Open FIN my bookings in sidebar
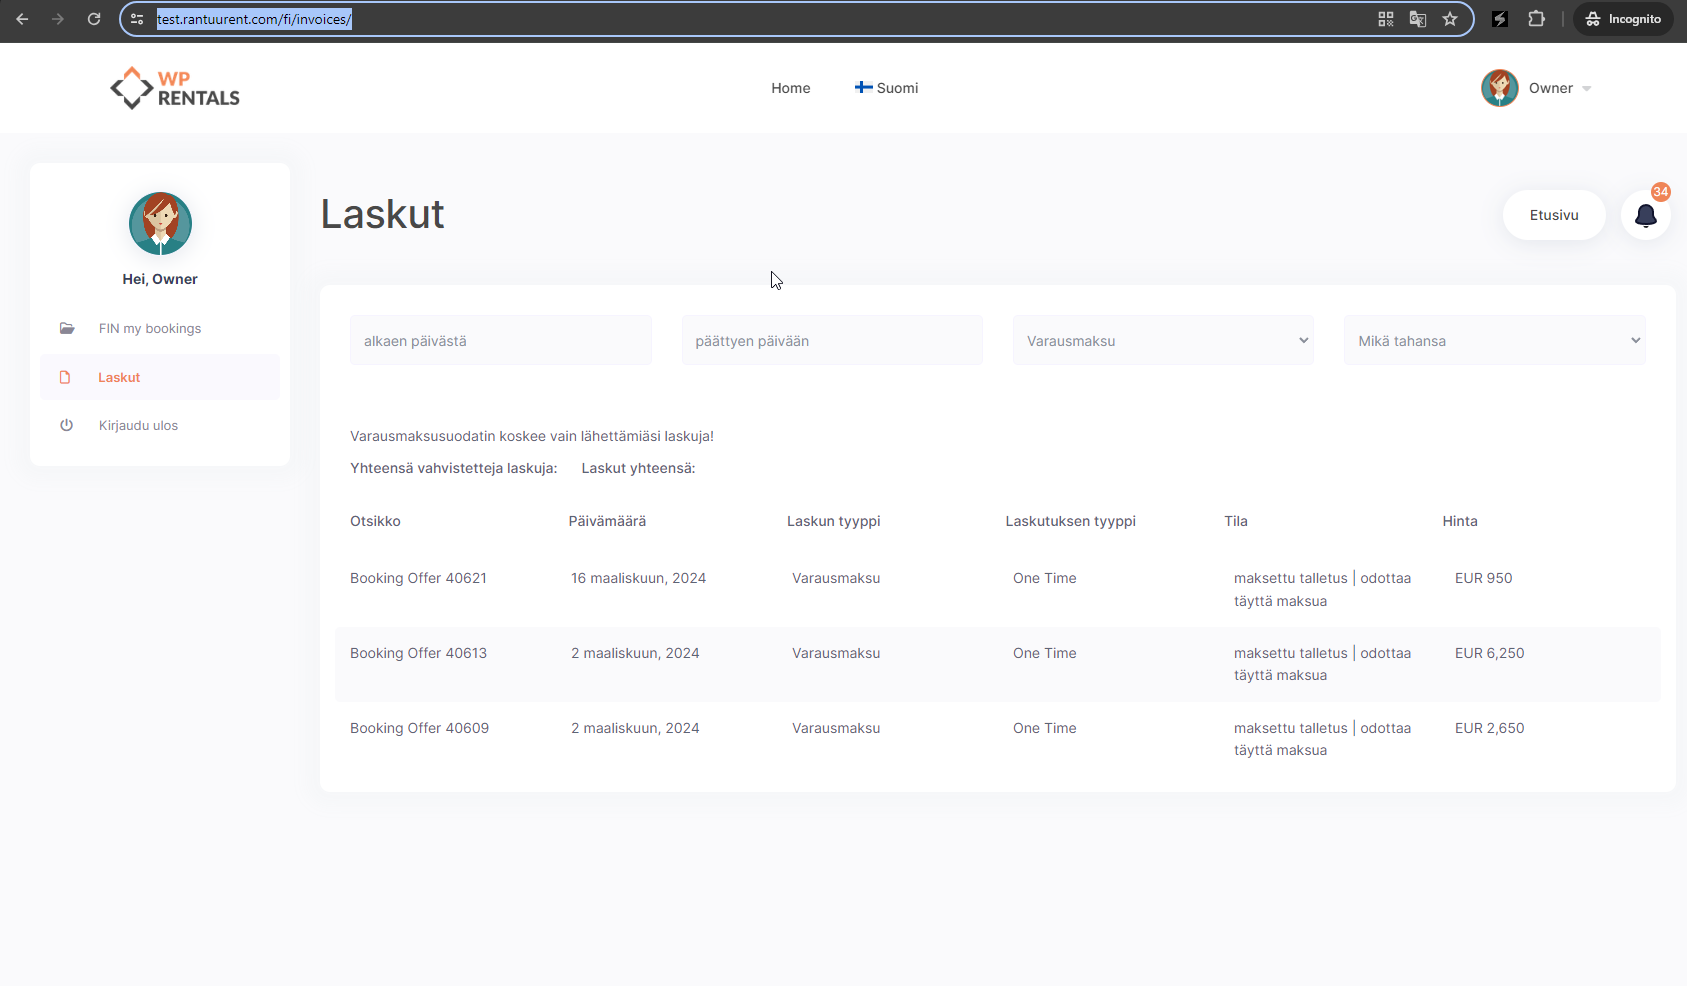 coord(150,328)
